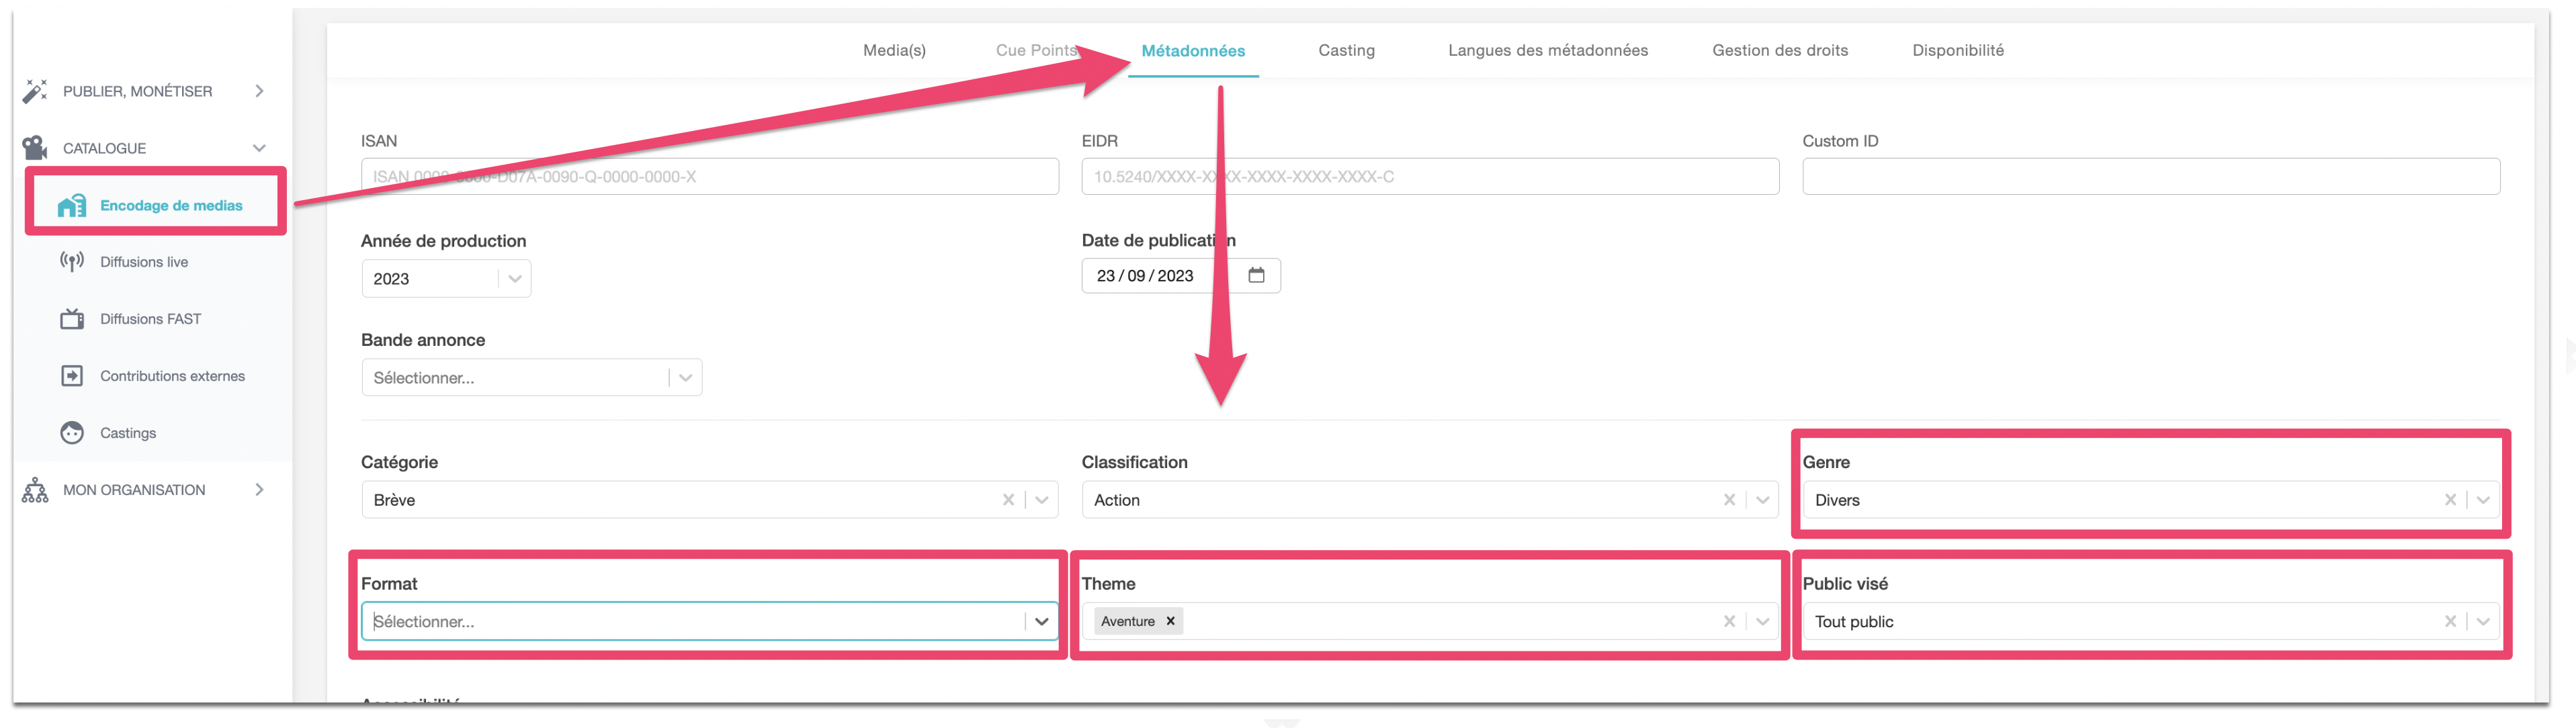Viewport: 2576px width, 728px height.
Task: Click the Mon Organisation hierarchy icon
Action: tap(35, 490)
